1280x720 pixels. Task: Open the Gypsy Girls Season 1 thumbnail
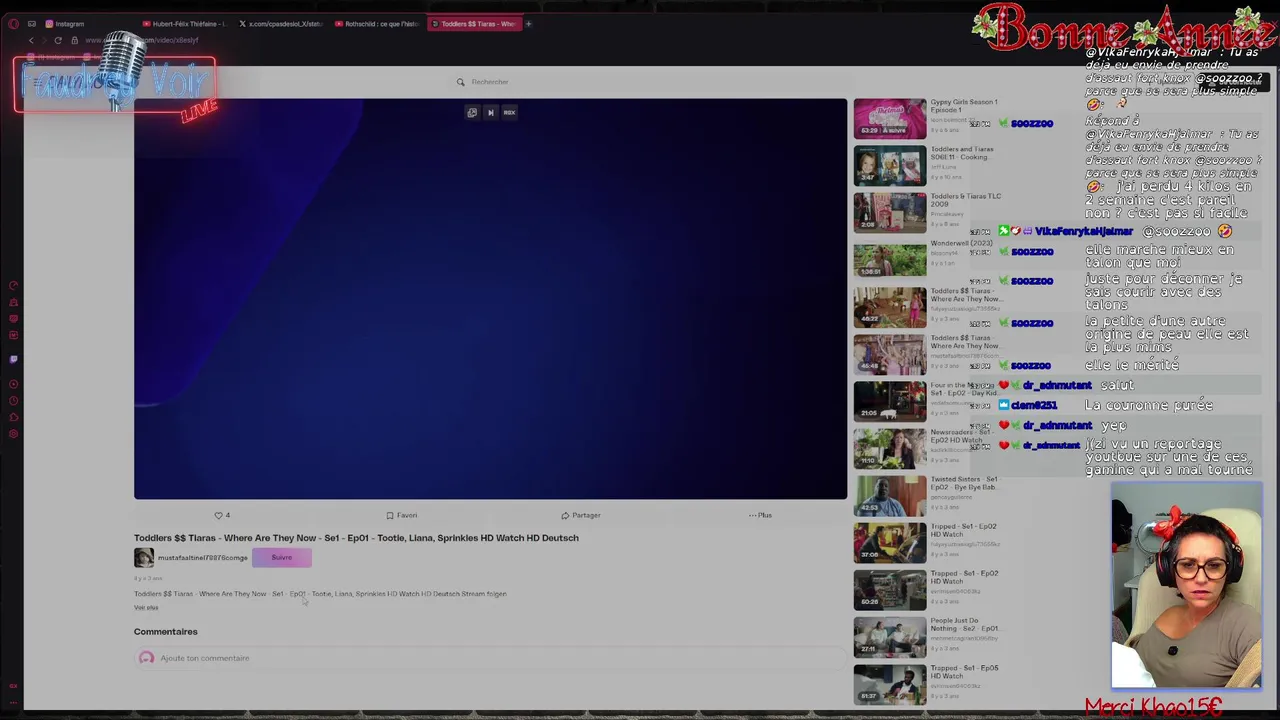(890, 118)
